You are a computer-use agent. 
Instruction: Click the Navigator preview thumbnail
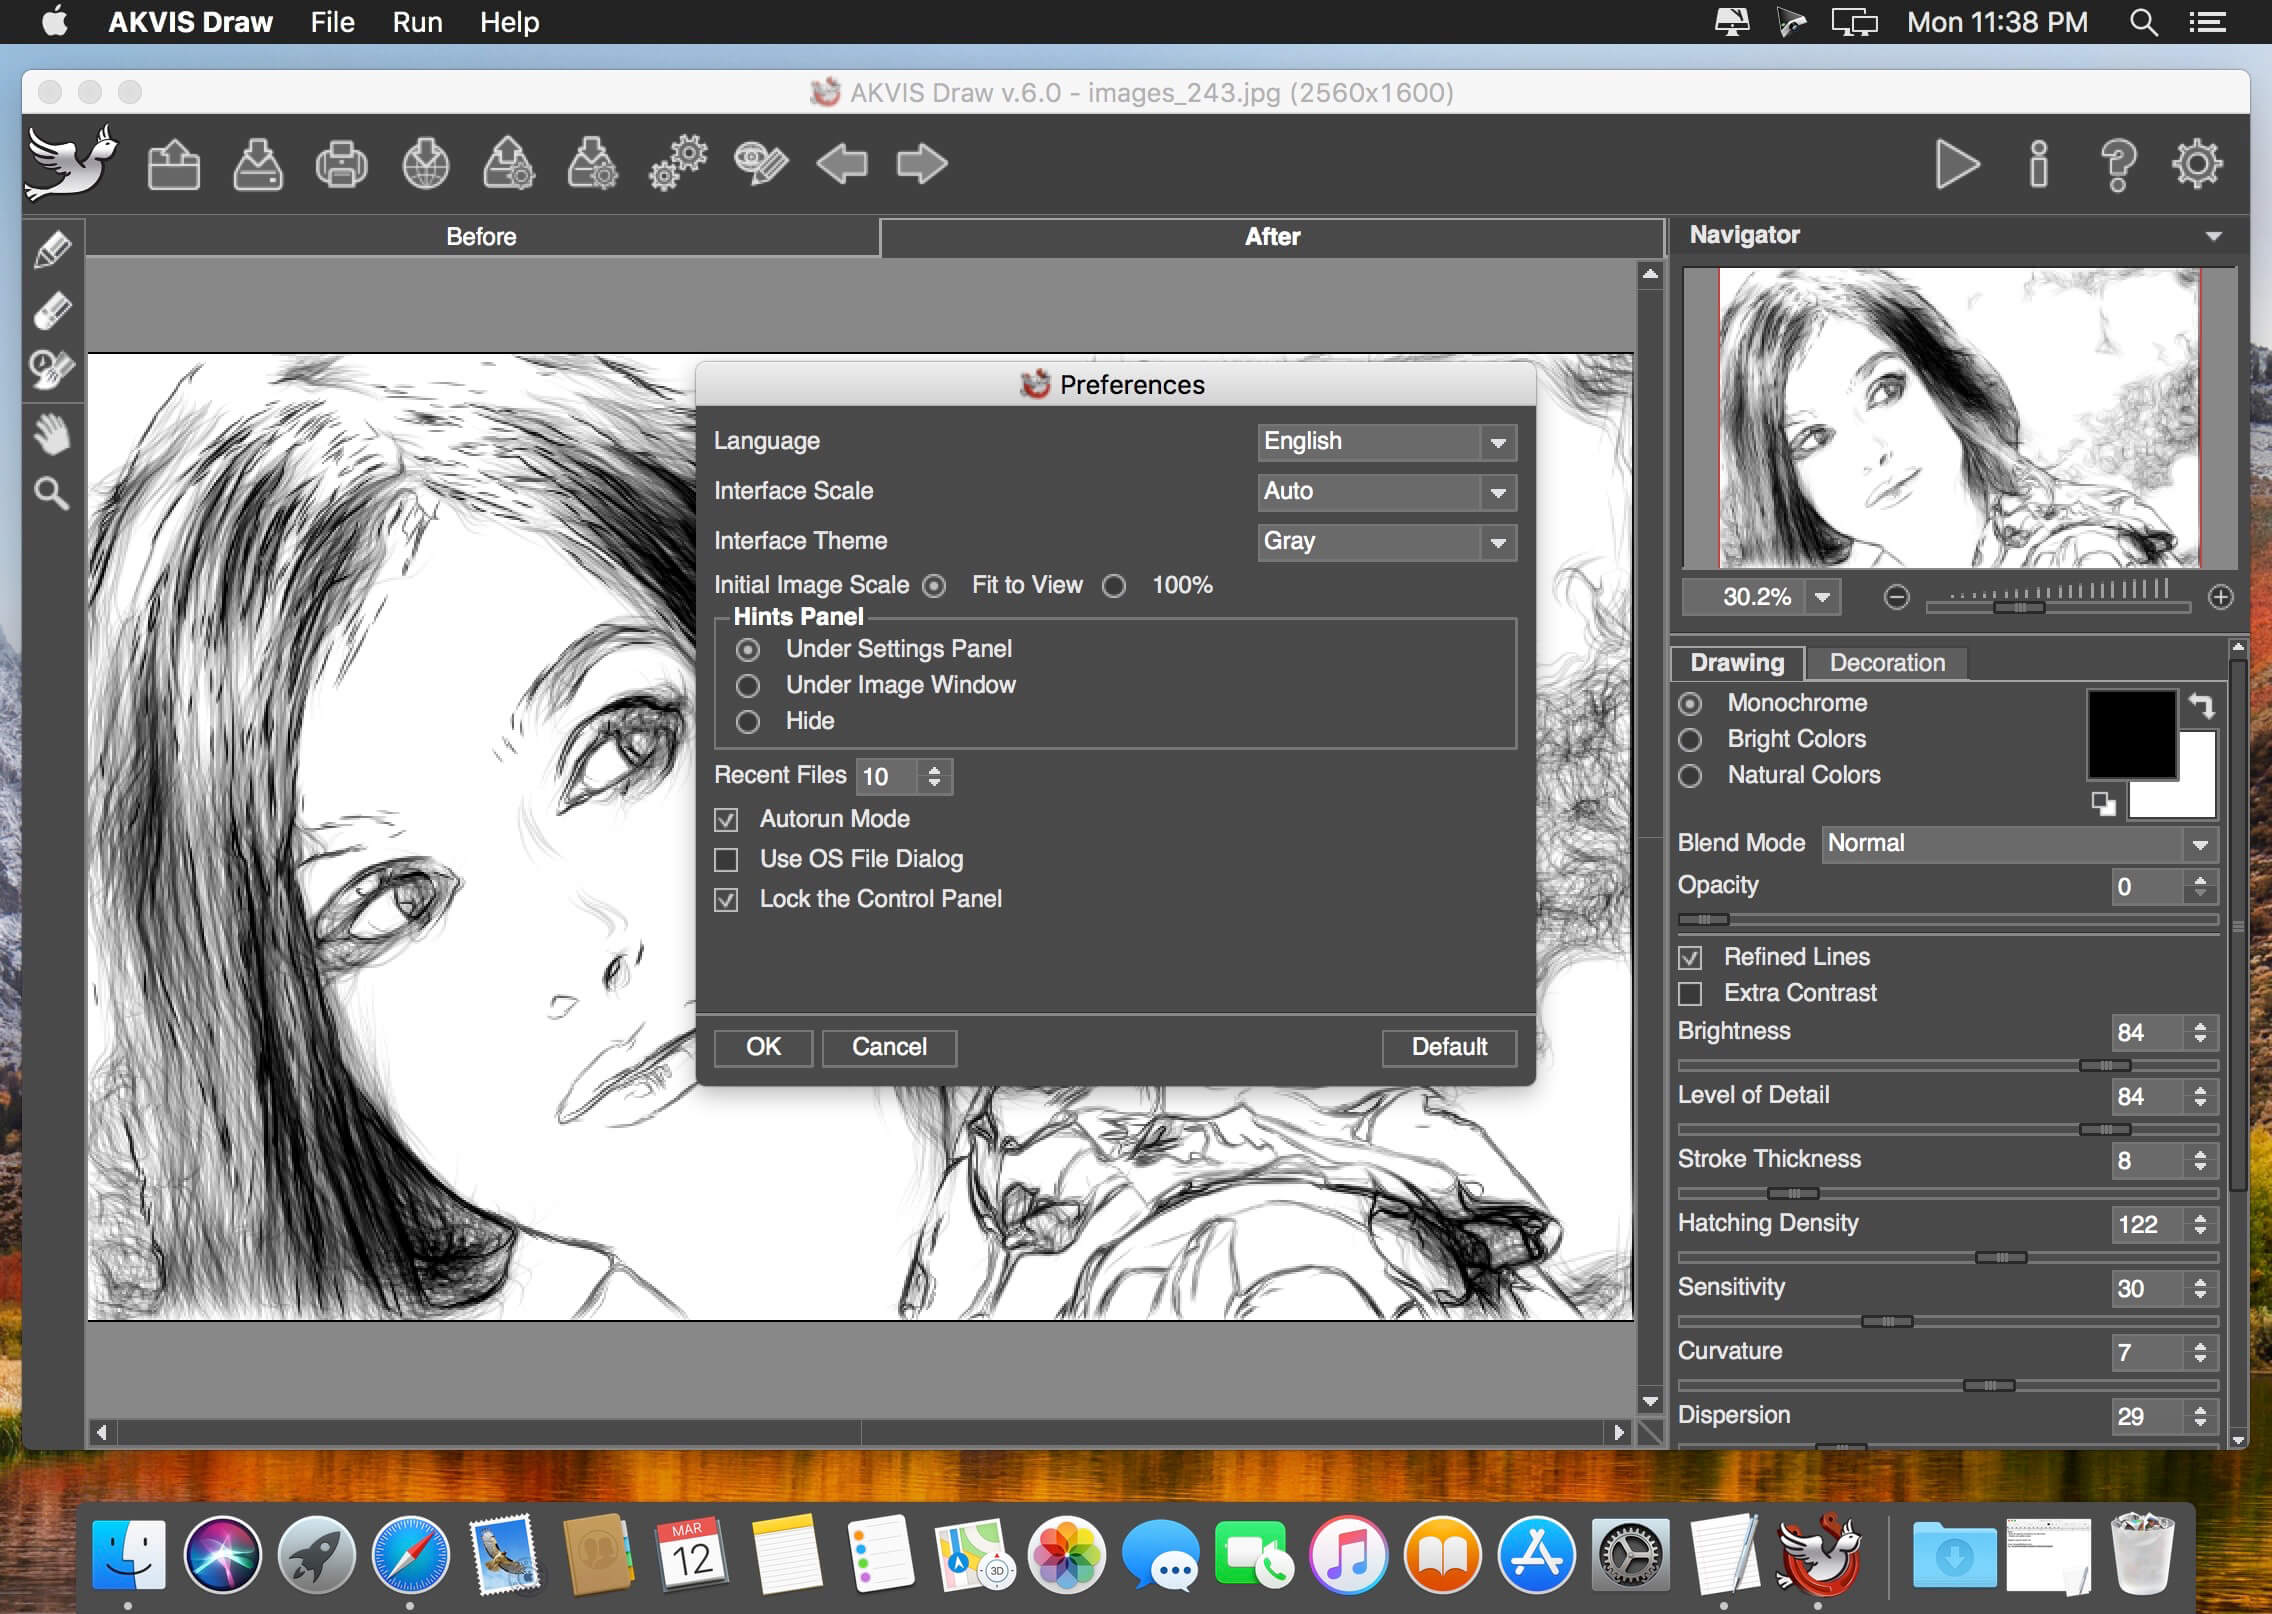click(x=1959, y=418)
